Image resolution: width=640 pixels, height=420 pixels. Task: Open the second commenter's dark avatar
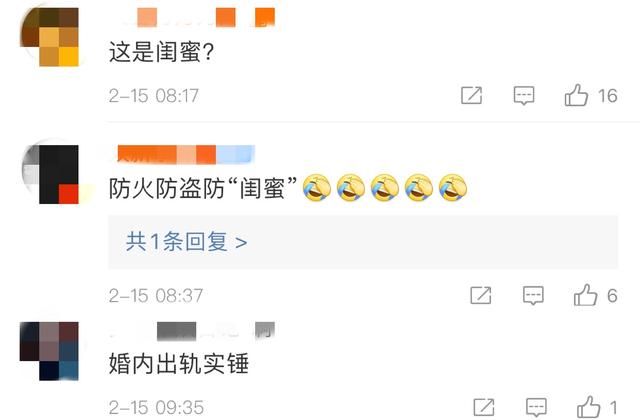[x=51, y=174]
